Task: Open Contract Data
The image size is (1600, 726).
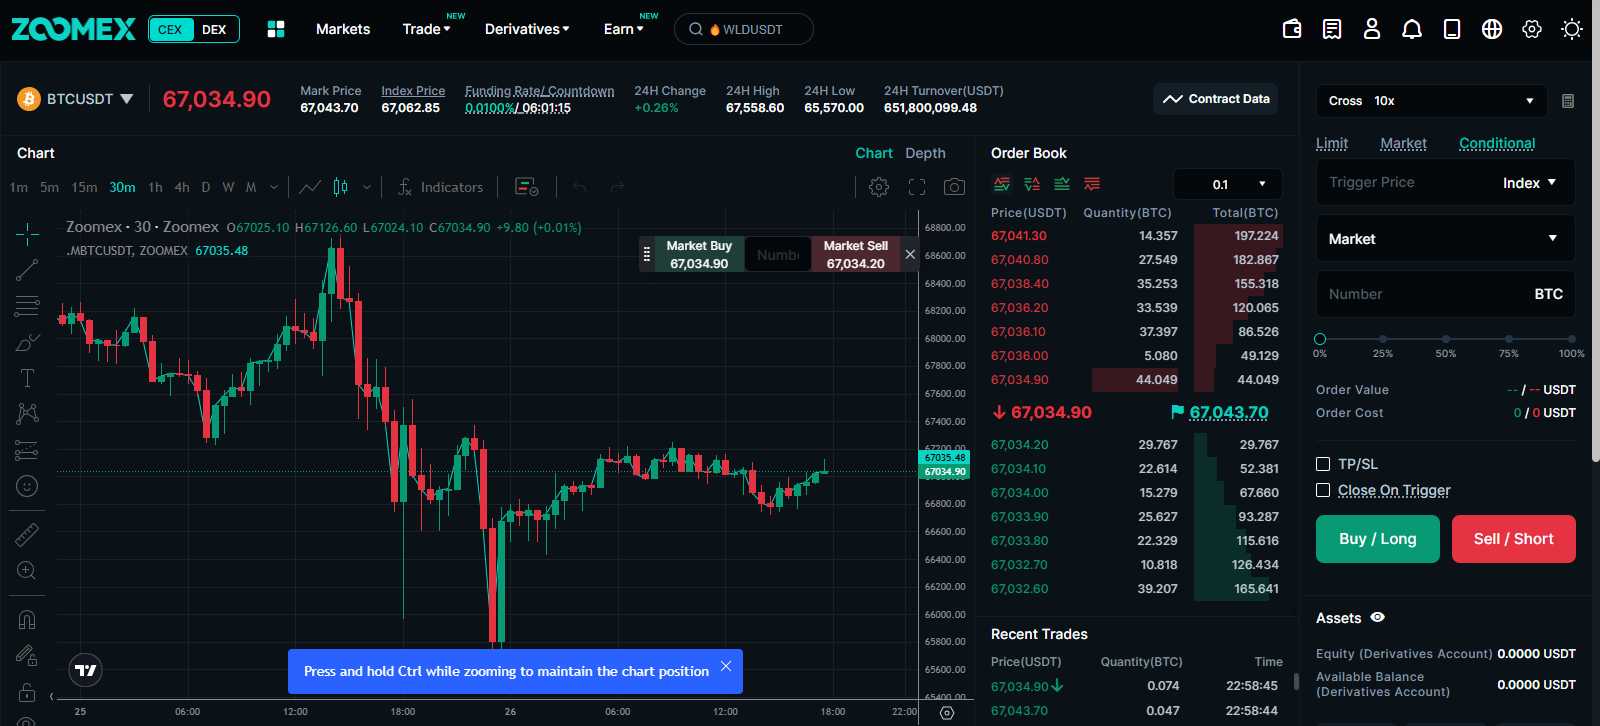Action: (x=1216, y=99)
